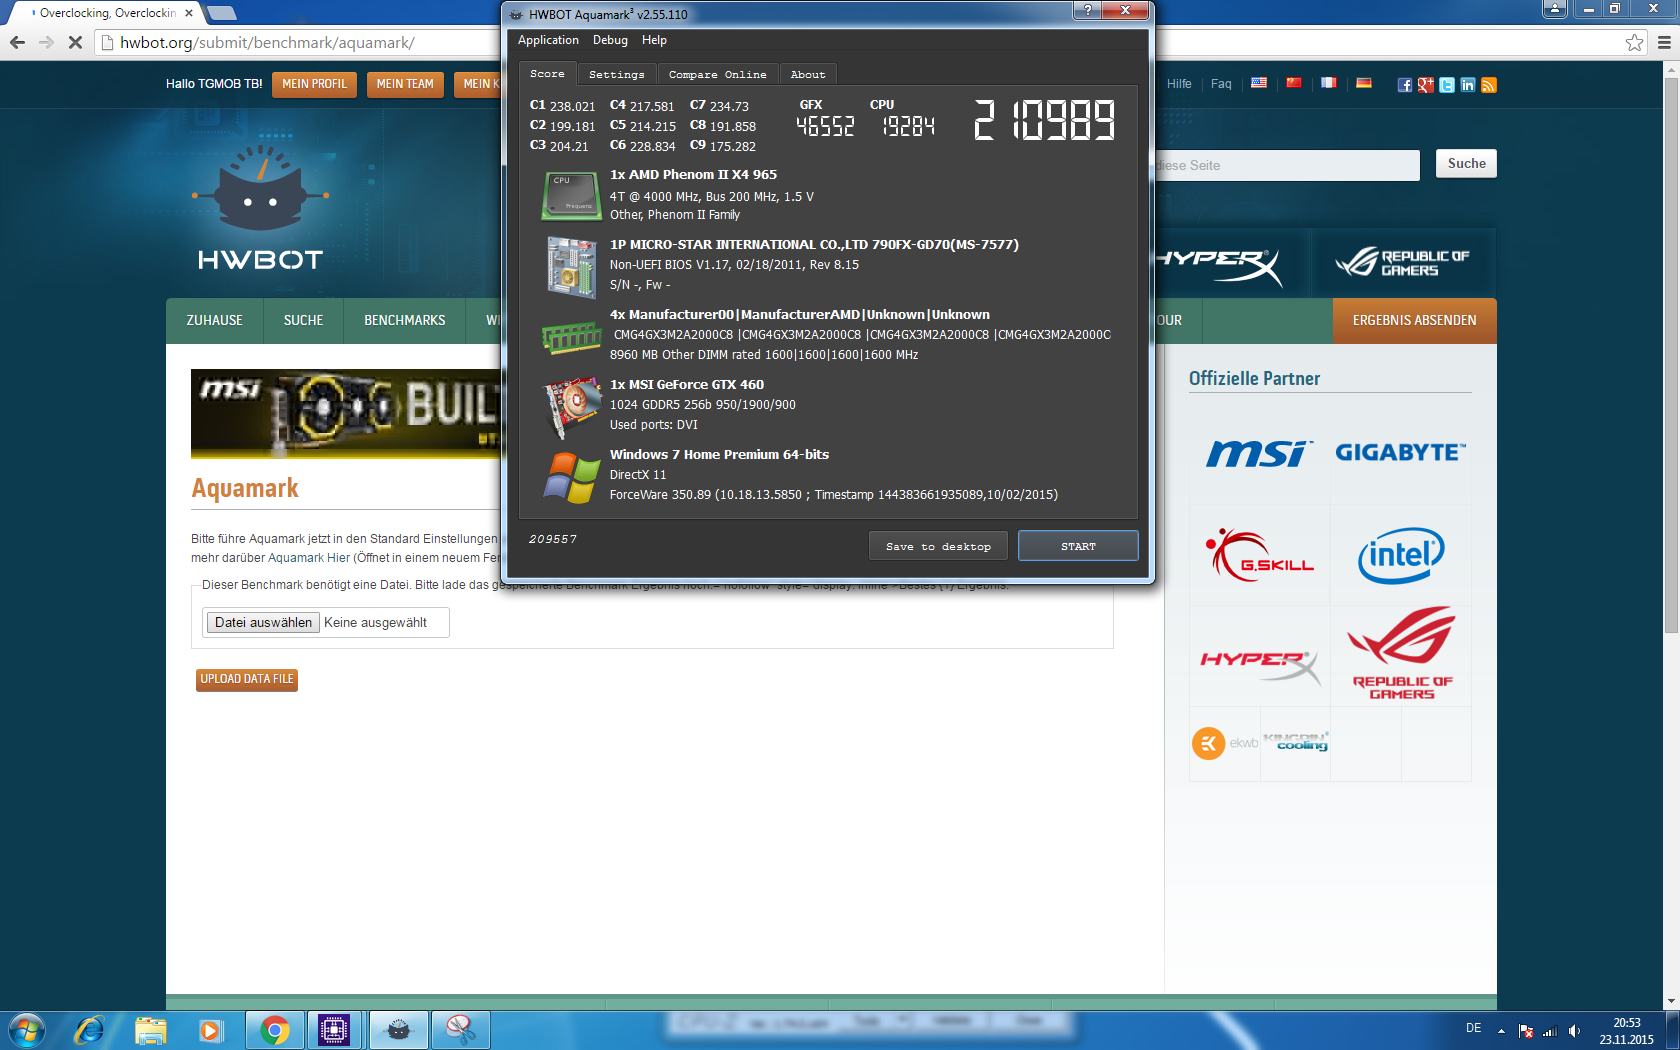
Task: Switch to the Settings tab
Action: [x=617, y=75]
